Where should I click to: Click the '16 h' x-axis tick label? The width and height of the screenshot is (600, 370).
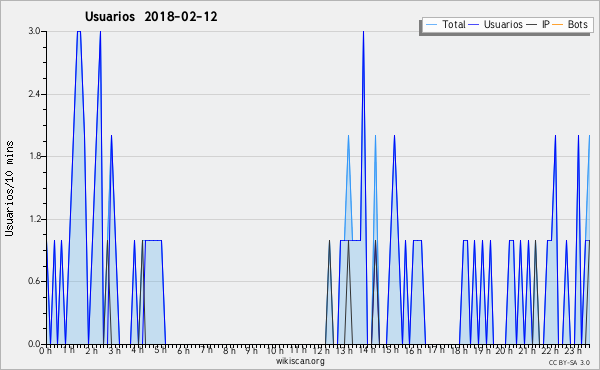coord(413,351)
